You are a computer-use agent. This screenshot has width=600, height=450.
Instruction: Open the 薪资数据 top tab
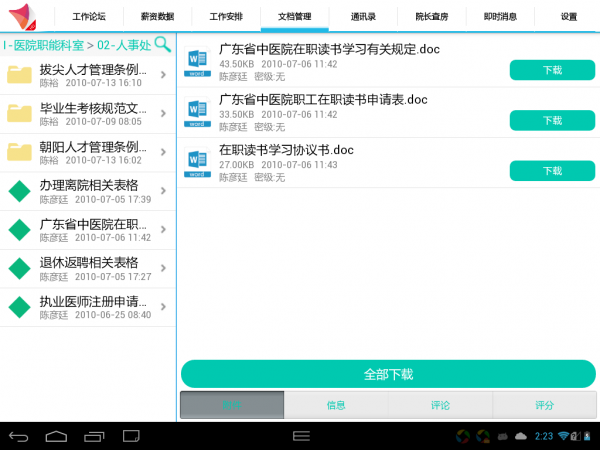[x=158, y=17]
